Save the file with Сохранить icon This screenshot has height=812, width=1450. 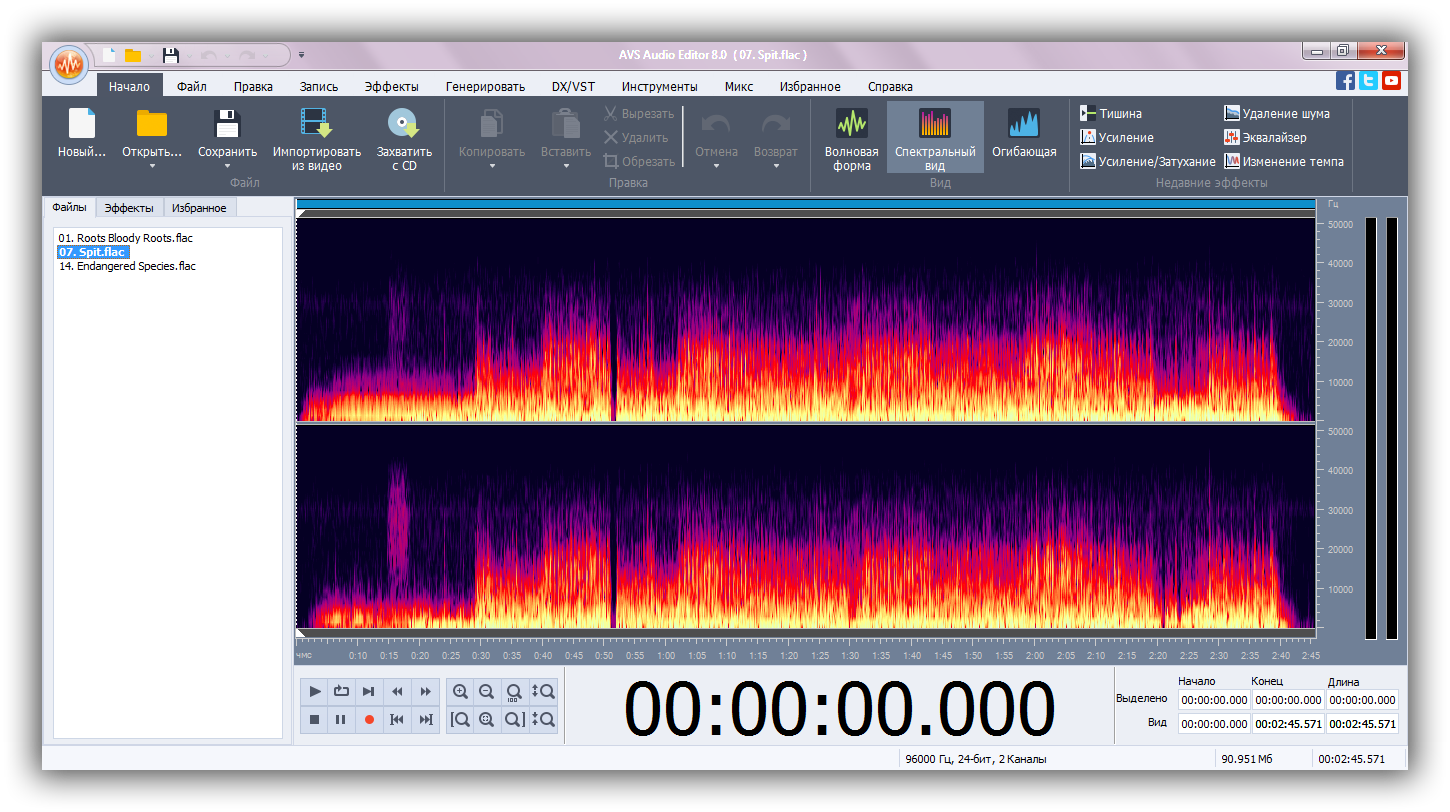228,124
